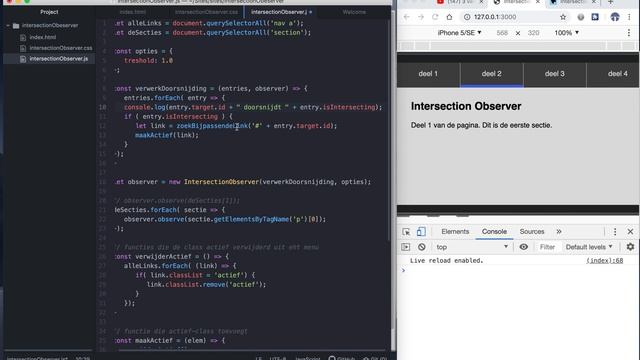640x360 pixels.
Task: Open the Sources tab in DevTools
Action: point(532,231)
